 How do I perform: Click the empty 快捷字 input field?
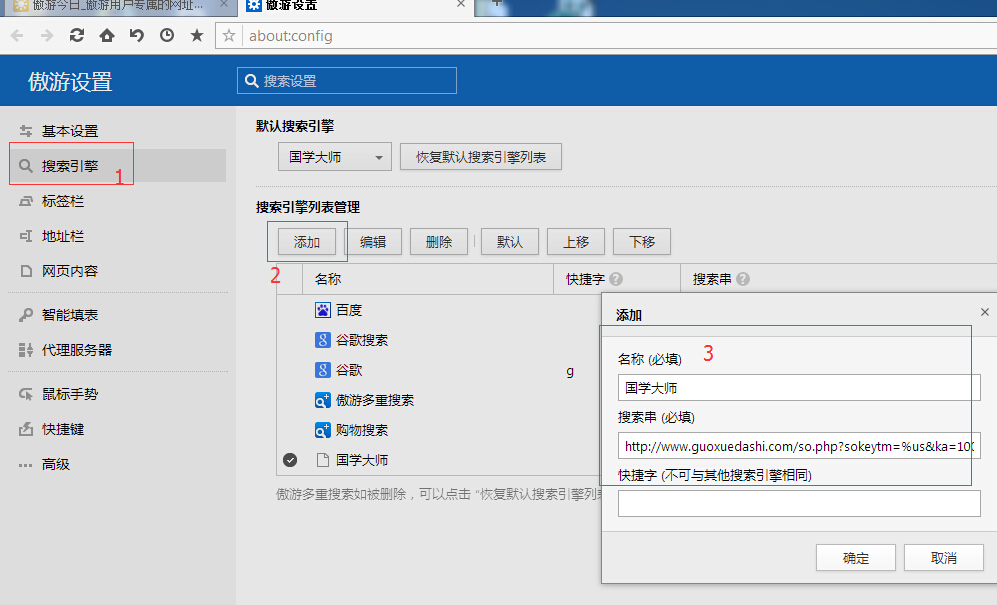pyautogui.click(x=799, y=504)
